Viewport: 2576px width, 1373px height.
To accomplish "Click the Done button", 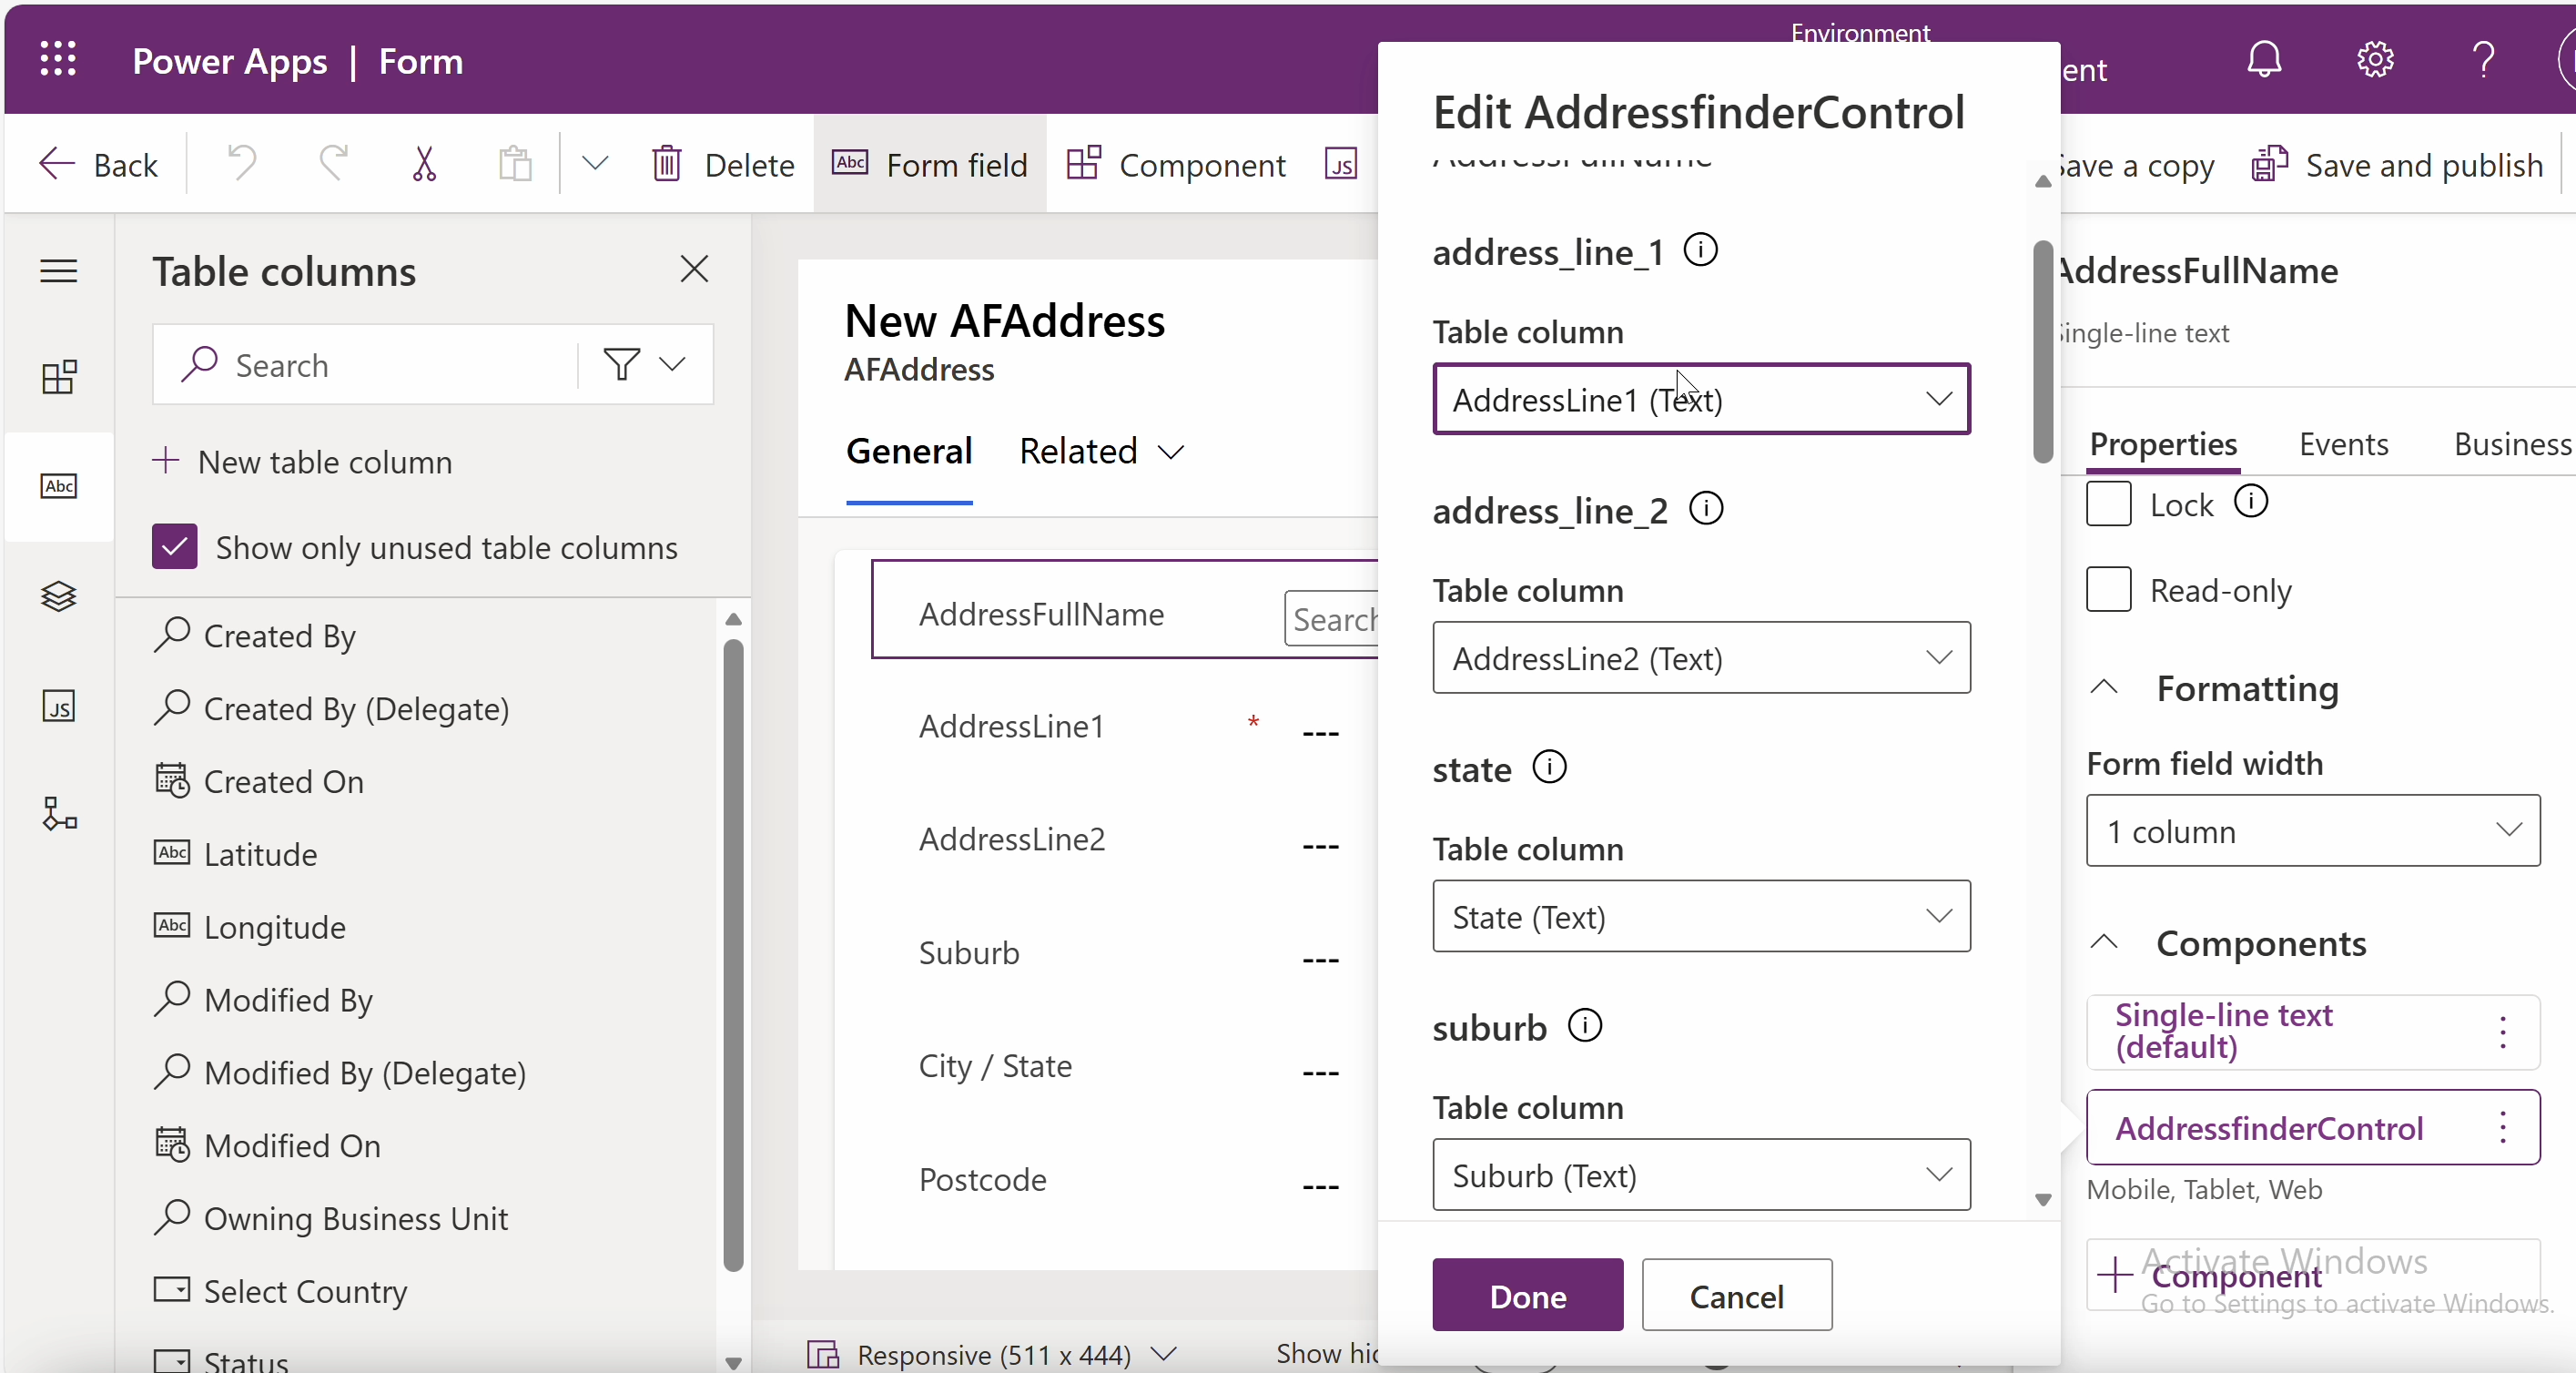I will coord(1528,1297).
